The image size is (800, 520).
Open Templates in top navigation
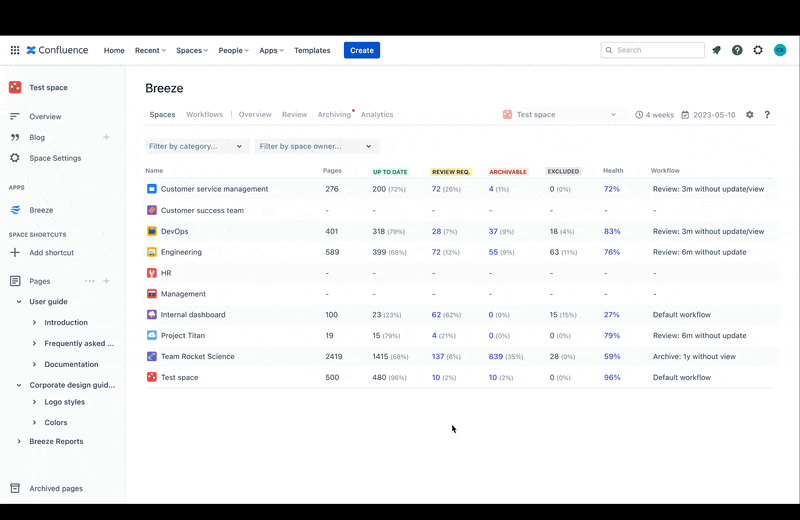tap(312, 51)
